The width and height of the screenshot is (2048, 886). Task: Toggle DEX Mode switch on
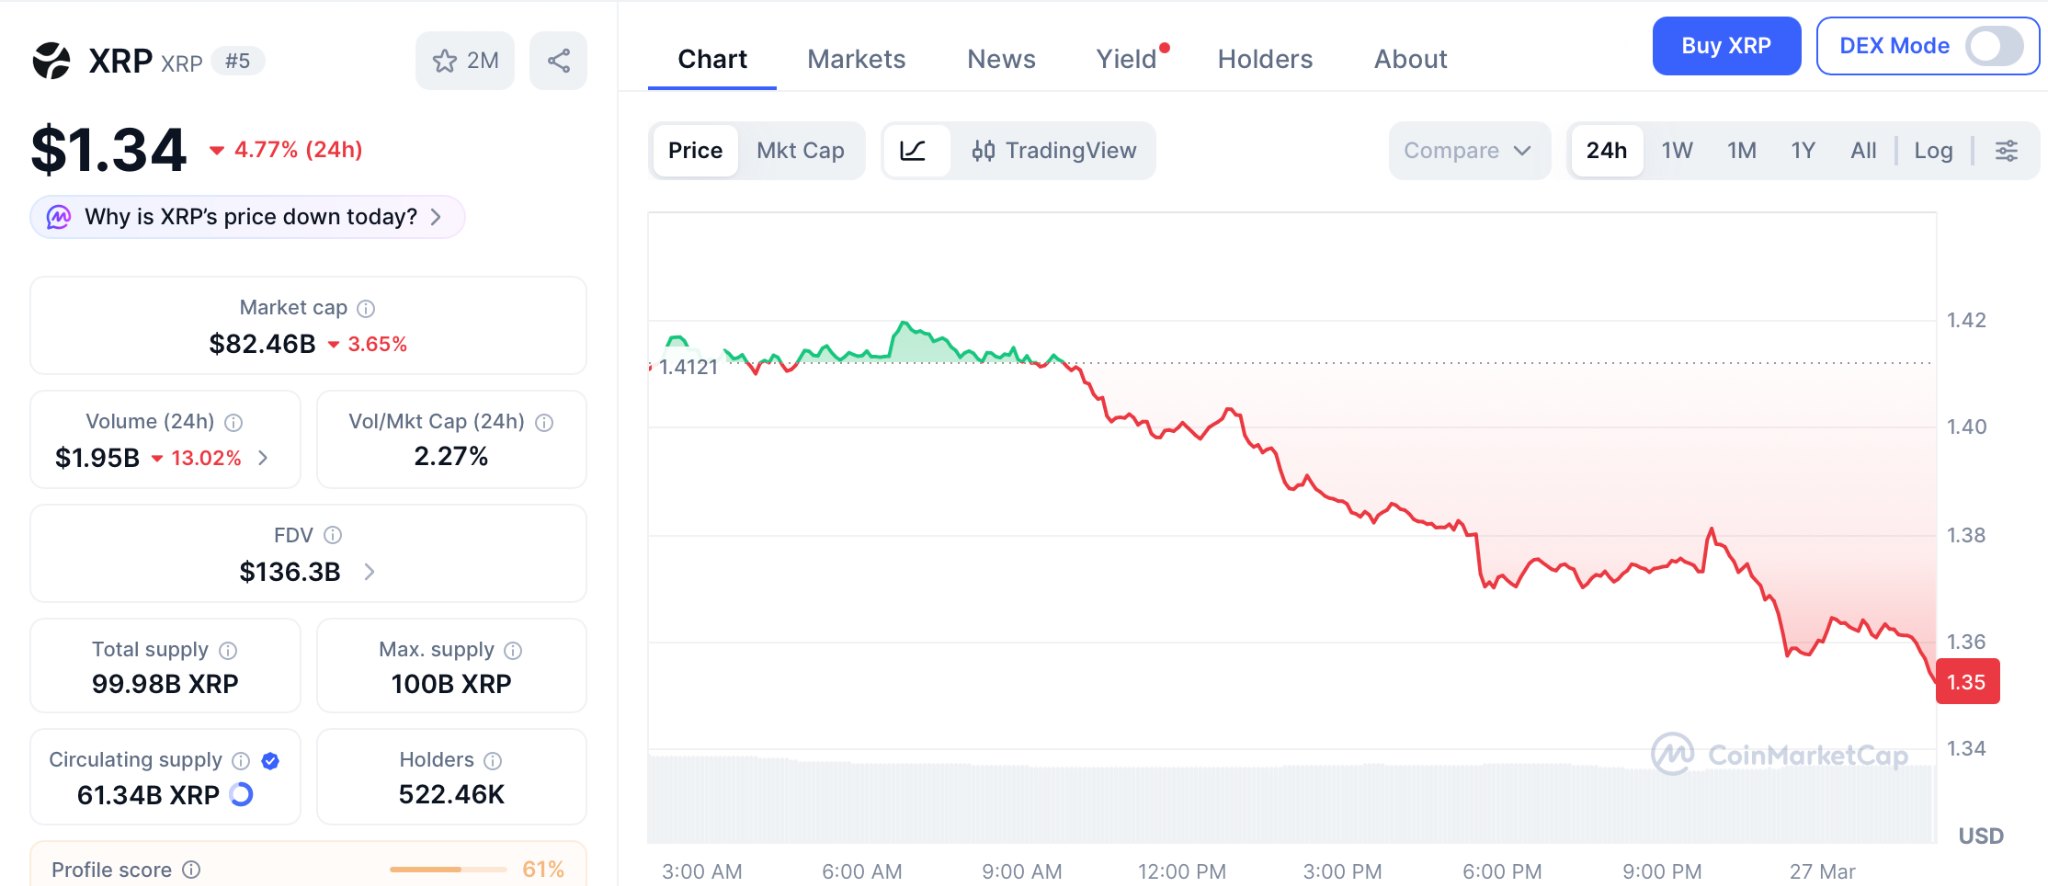(x=1994, y=46)
